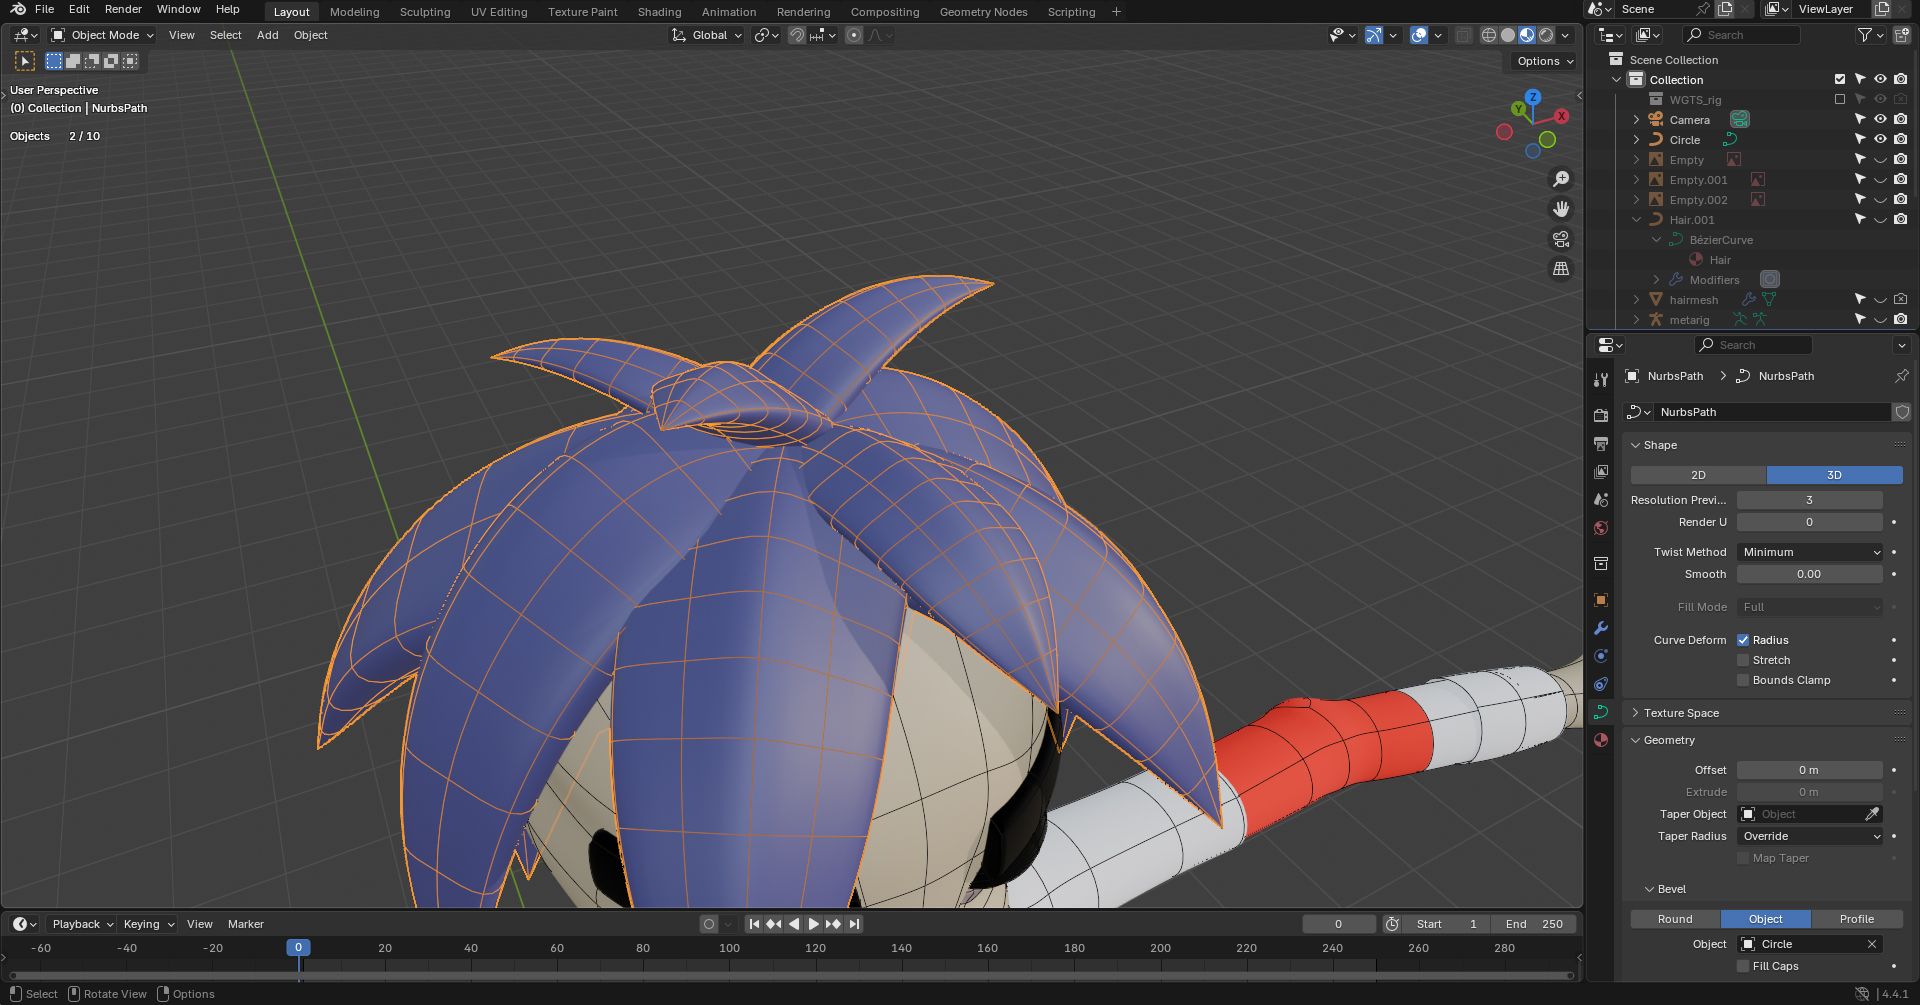Open the Material properties tab
Viewport: 1920px width, 1005px height.
[1601, 740]
